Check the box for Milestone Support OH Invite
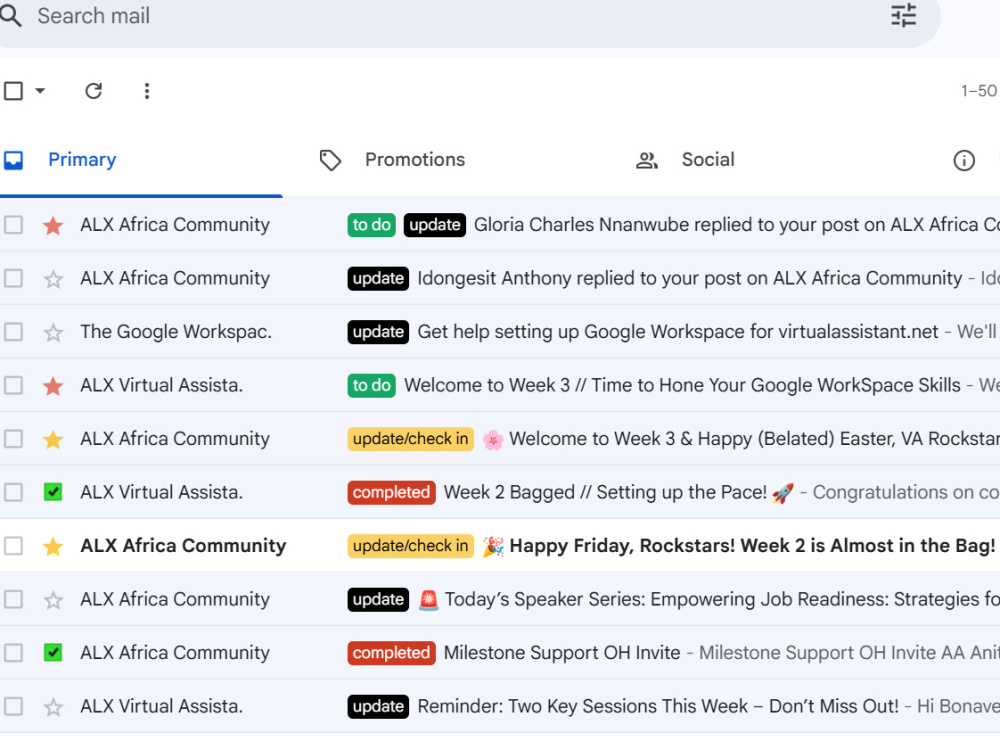1000x750 pixels. pyautogui.click(x=13, y=652)
